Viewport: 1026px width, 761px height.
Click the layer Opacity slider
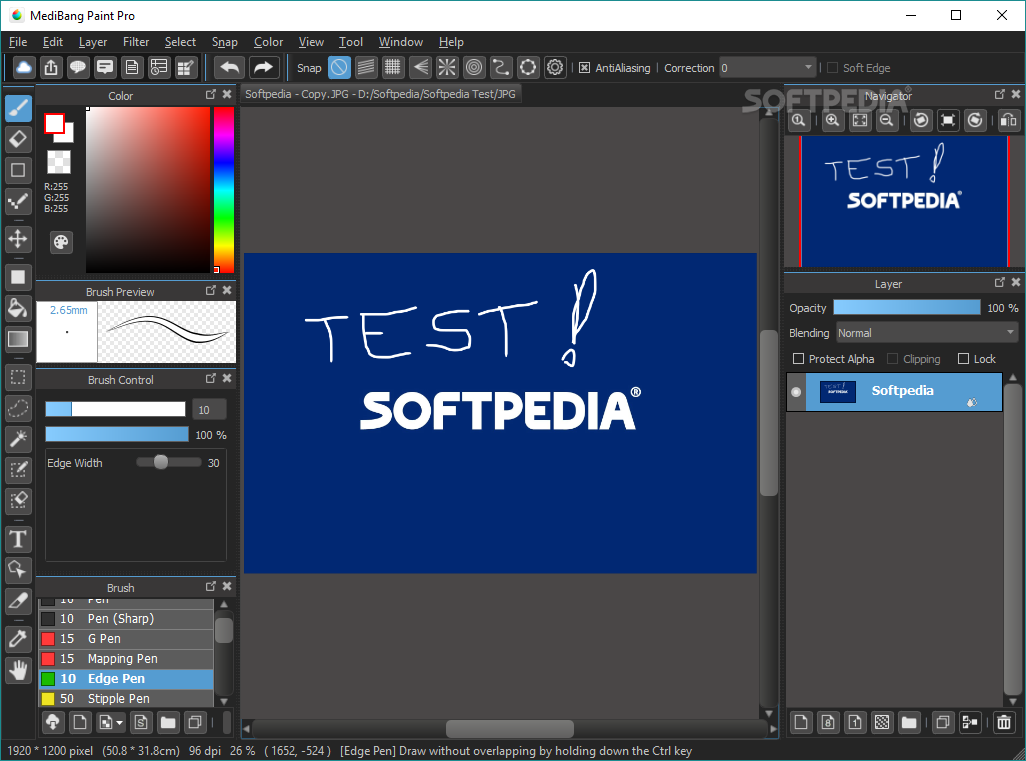tap(906, 308)
